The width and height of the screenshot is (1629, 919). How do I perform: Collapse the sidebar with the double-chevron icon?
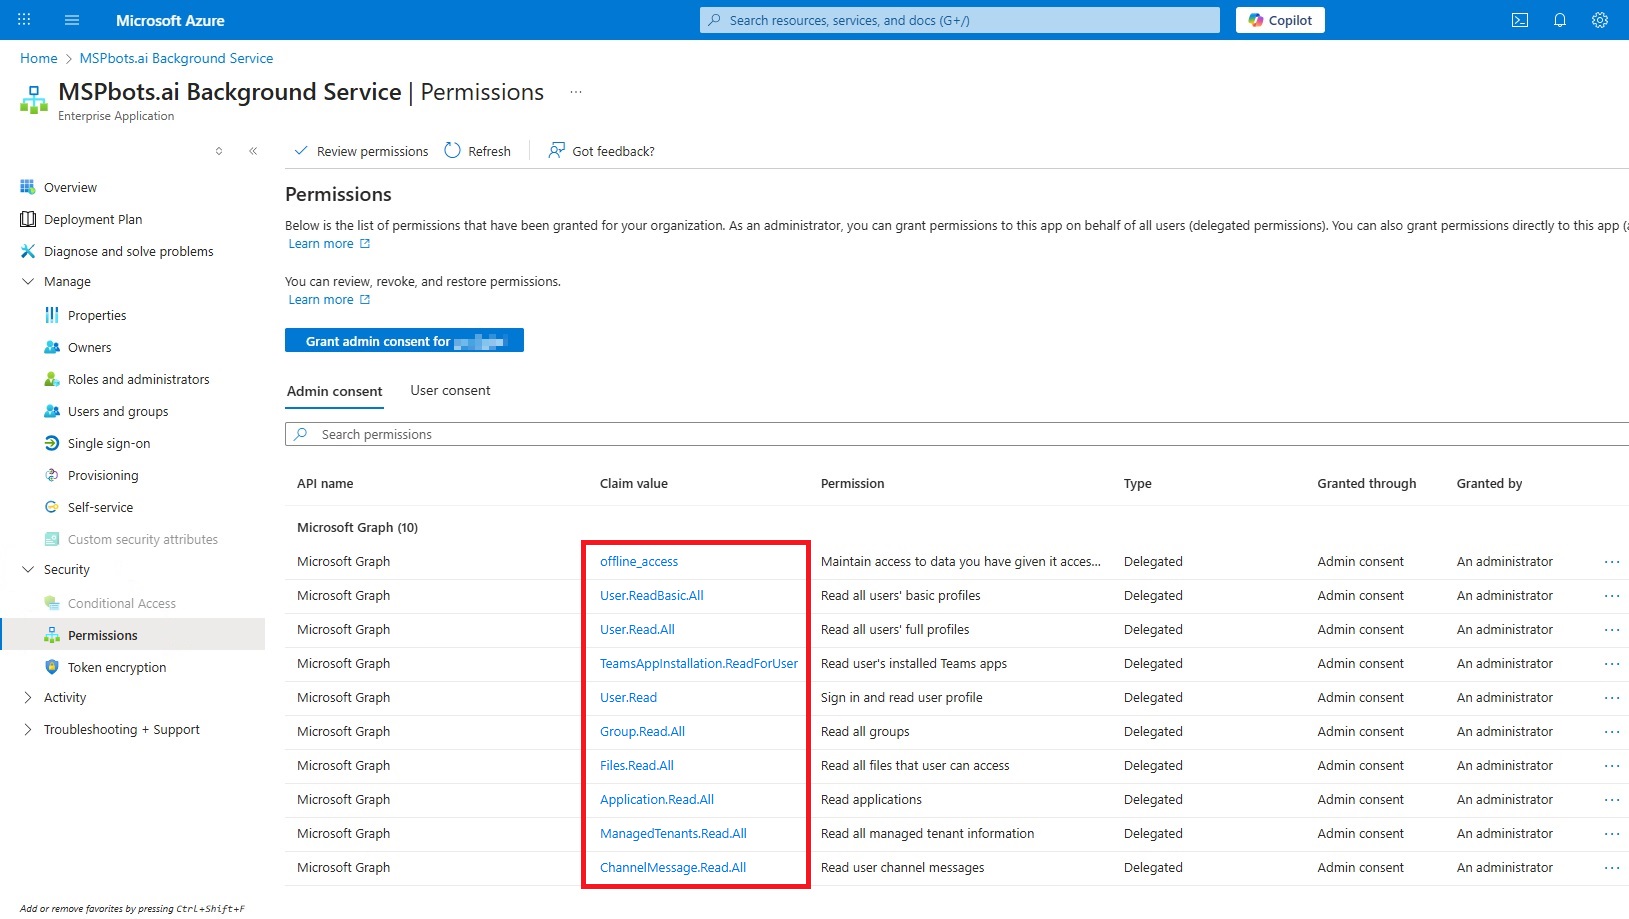click(x=253, y=151)
